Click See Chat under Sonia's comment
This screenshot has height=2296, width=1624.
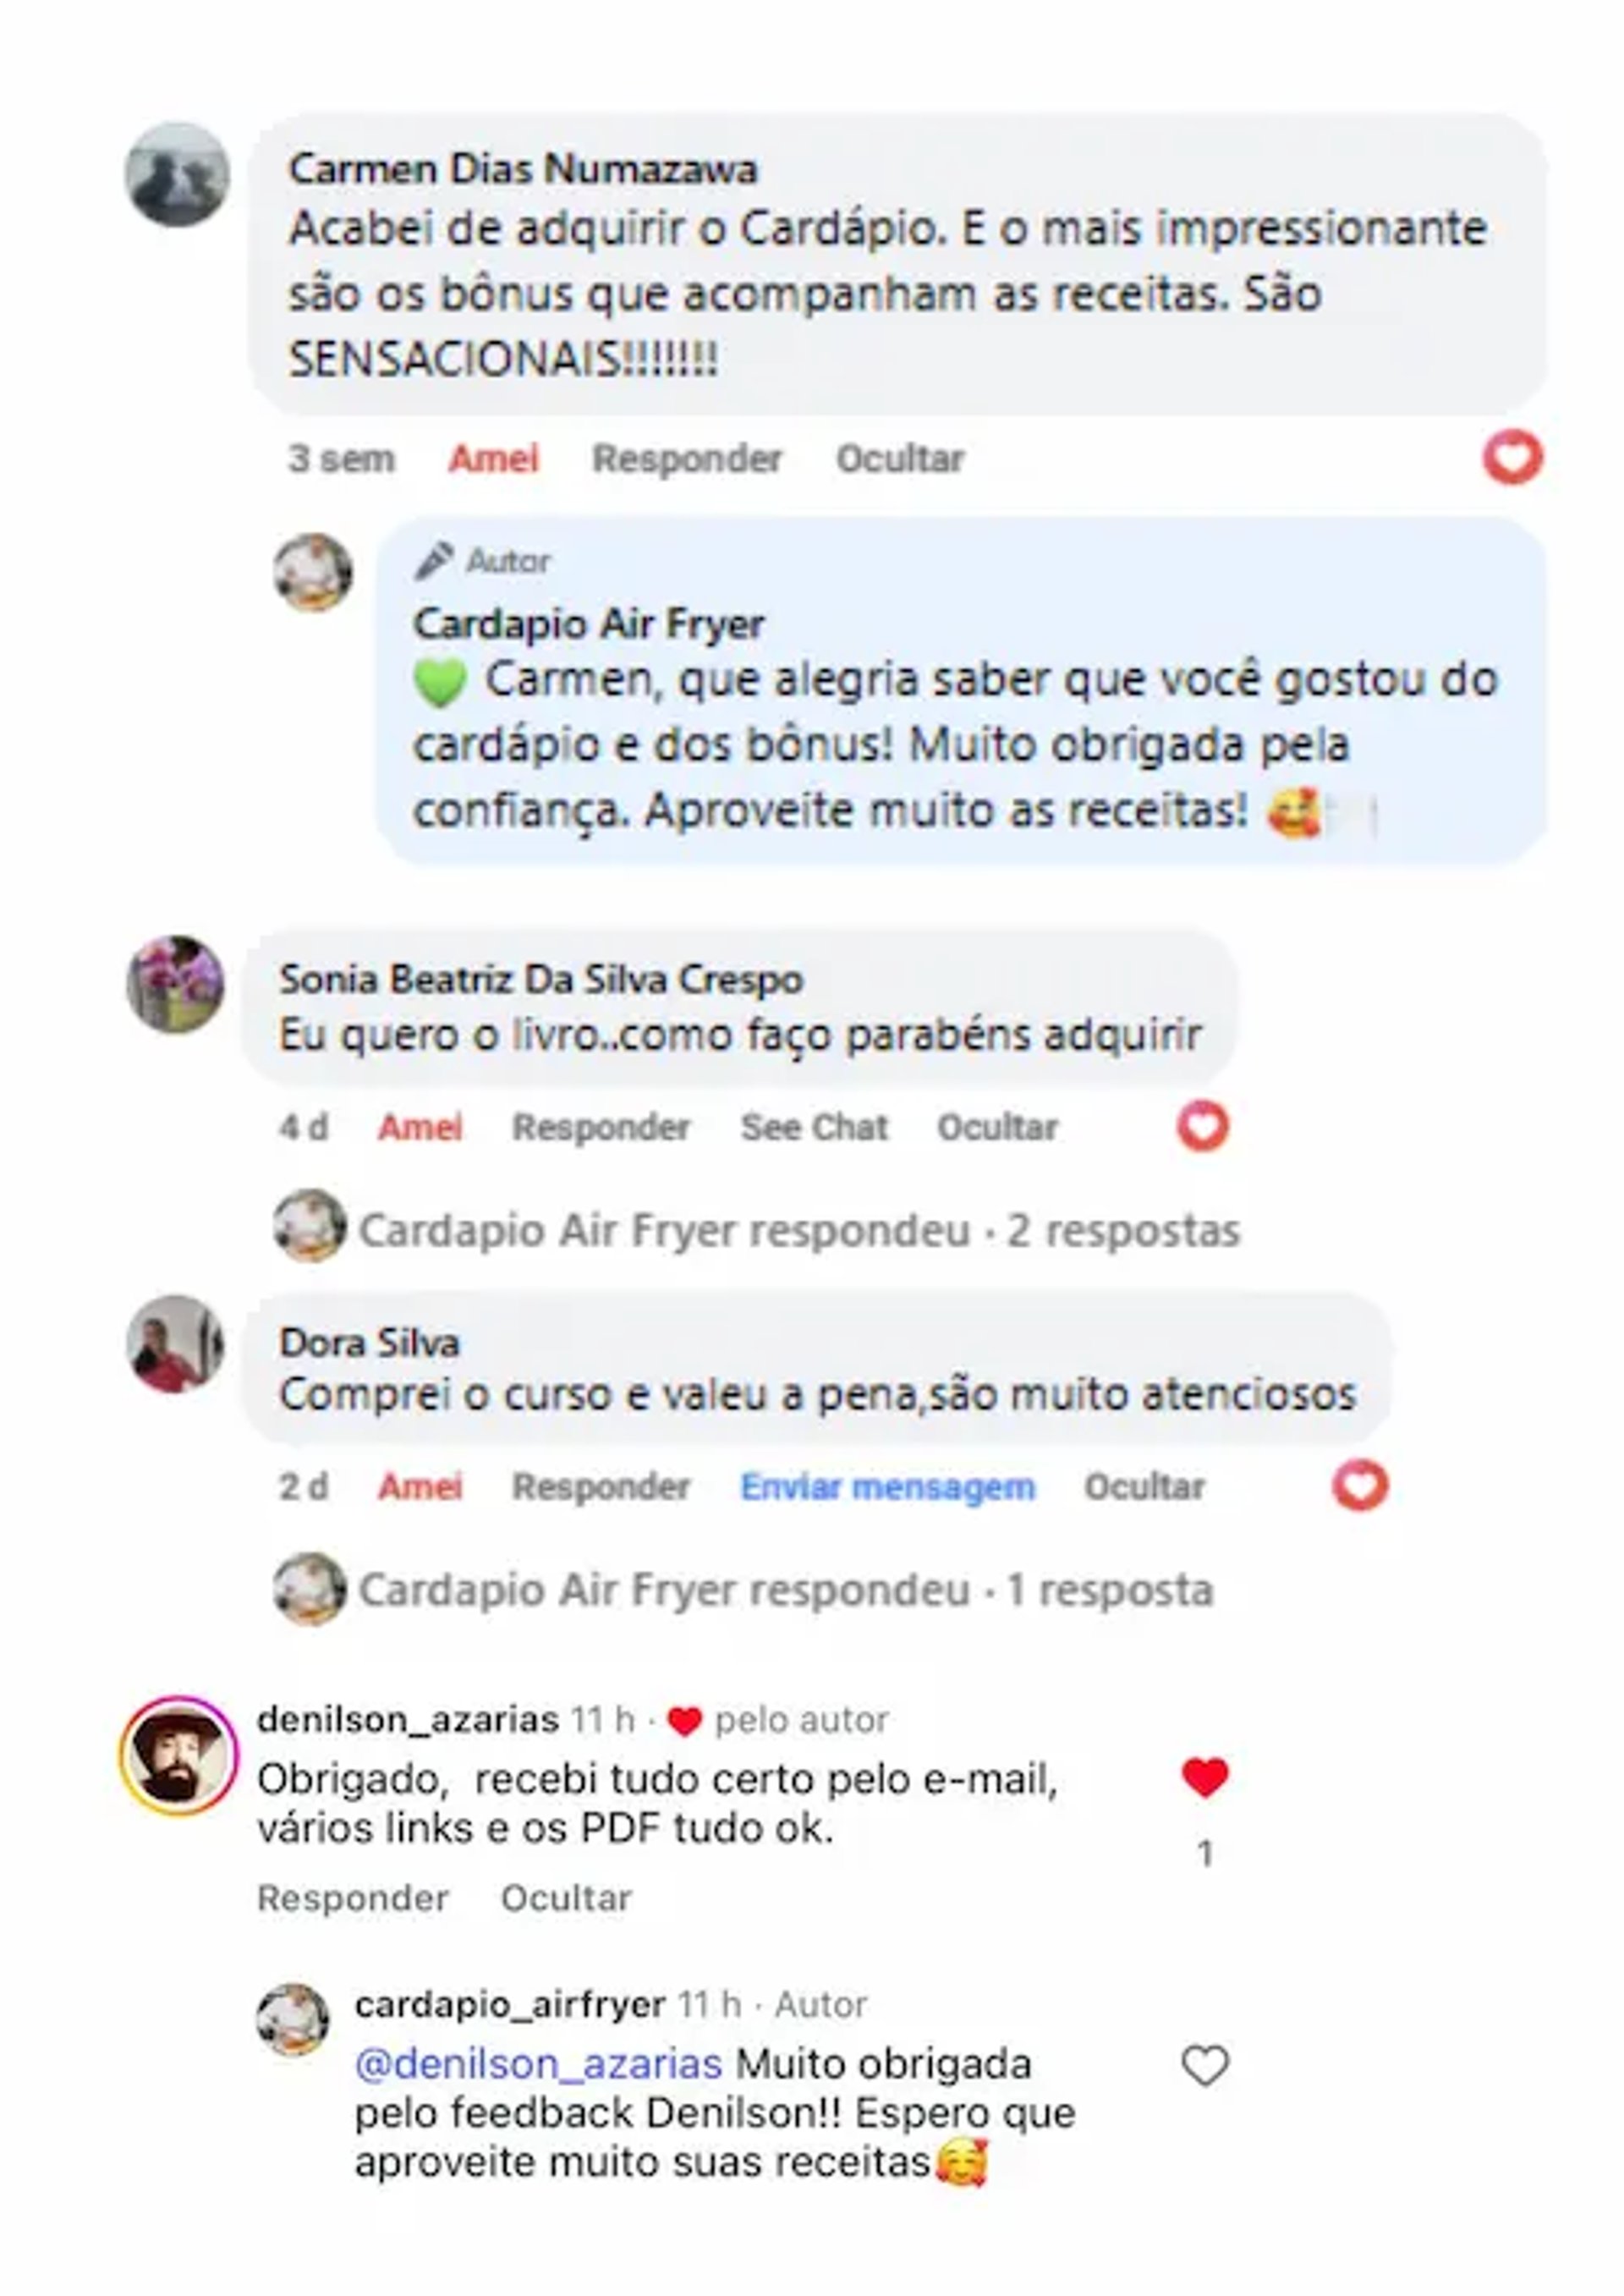pos(814,1127)
